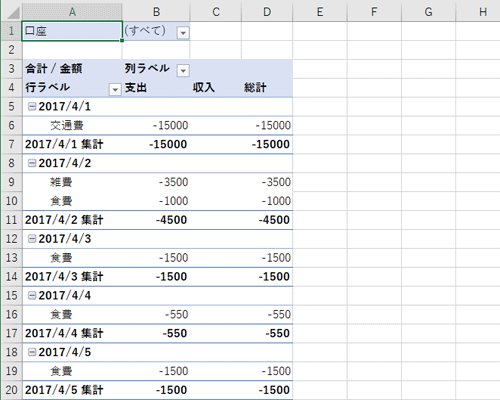Click the 収入 column heading
This screenshot has height=400, width=500.
pyautogui.click(x=204, y=88)
